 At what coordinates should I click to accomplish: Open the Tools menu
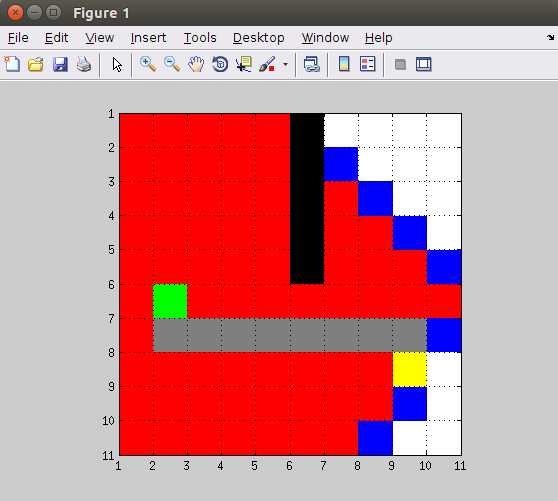pyautogui.click(x=200, y=38)
